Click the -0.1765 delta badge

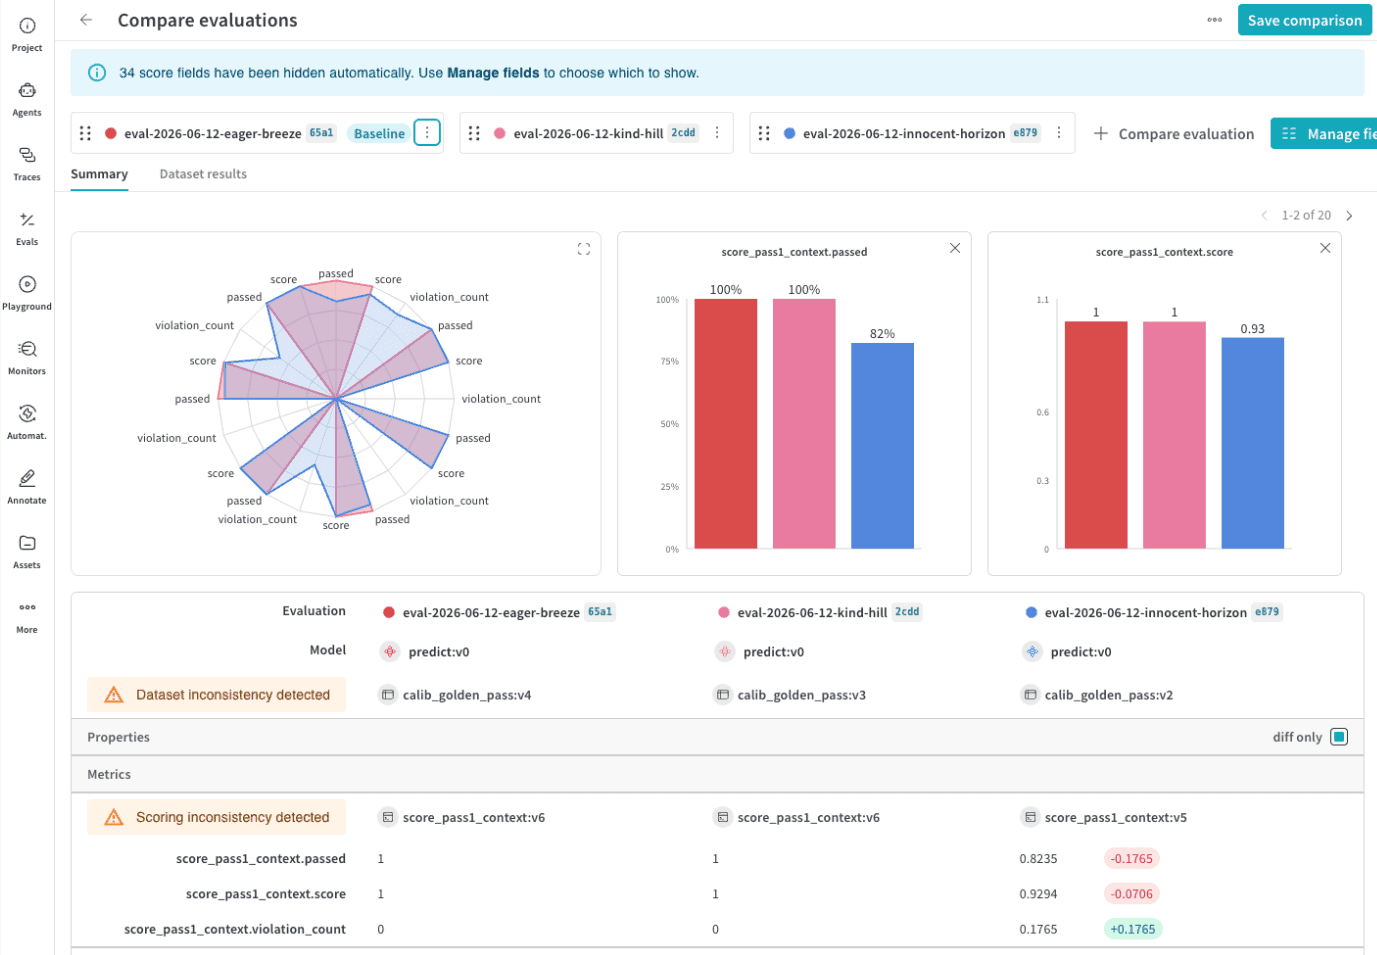[x=1132, y=859]
